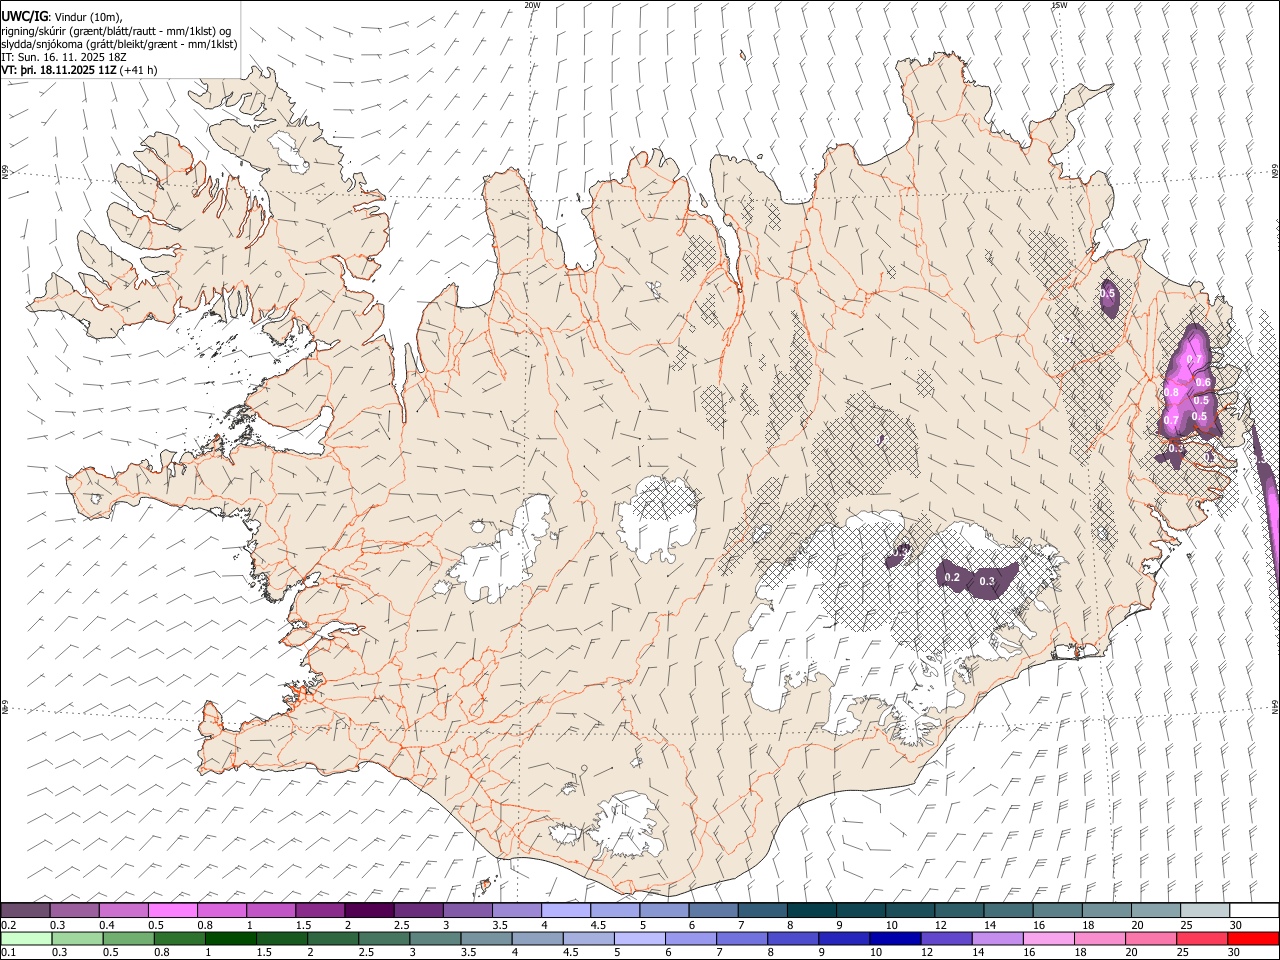
Task: Choose the lavender 4 swatch in the snow scale
Action: point(566,911)
